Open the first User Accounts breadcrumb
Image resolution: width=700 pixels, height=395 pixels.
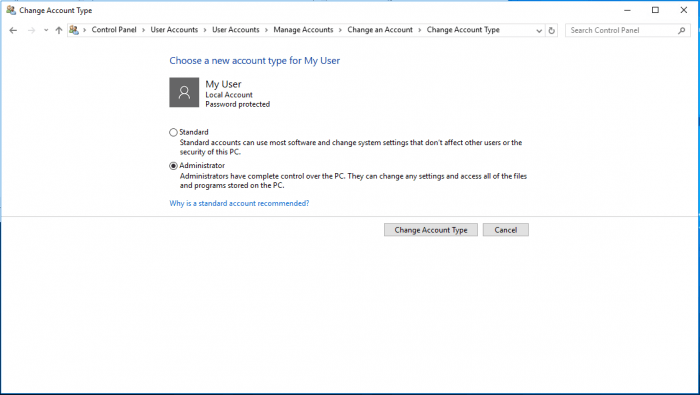tap(174, 30)
